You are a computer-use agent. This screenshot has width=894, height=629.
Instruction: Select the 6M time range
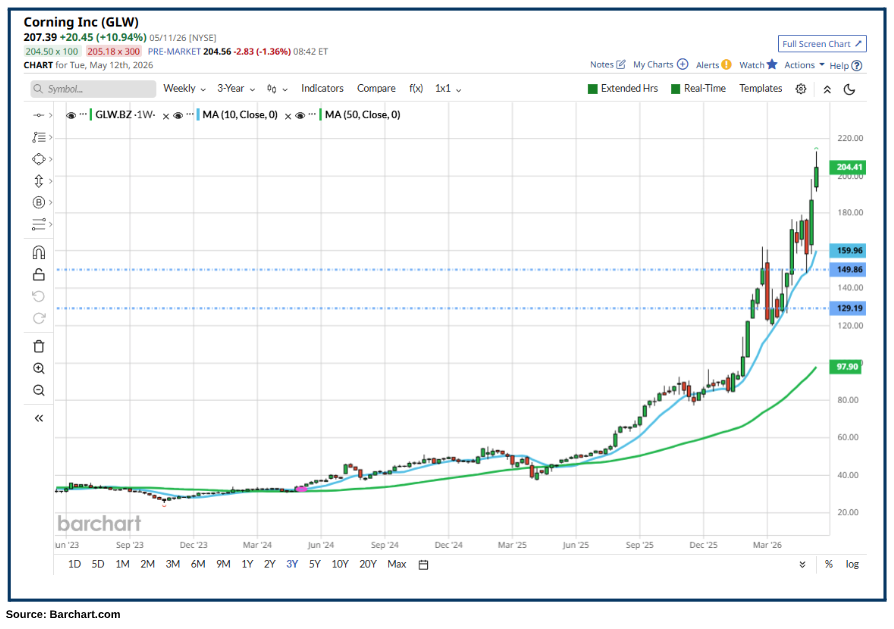198,564
